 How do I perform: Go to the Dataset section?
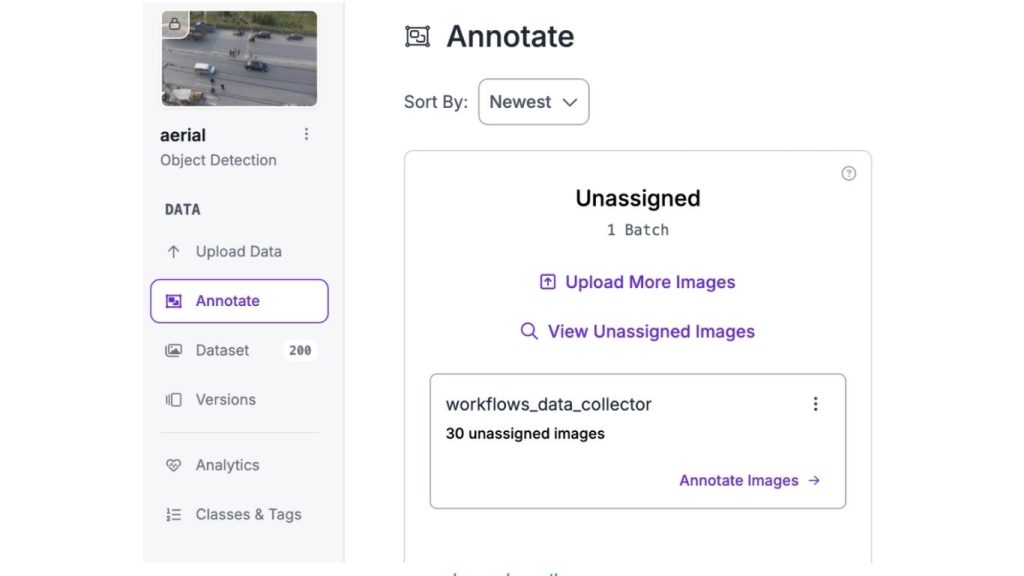click(x=222, y=351)
